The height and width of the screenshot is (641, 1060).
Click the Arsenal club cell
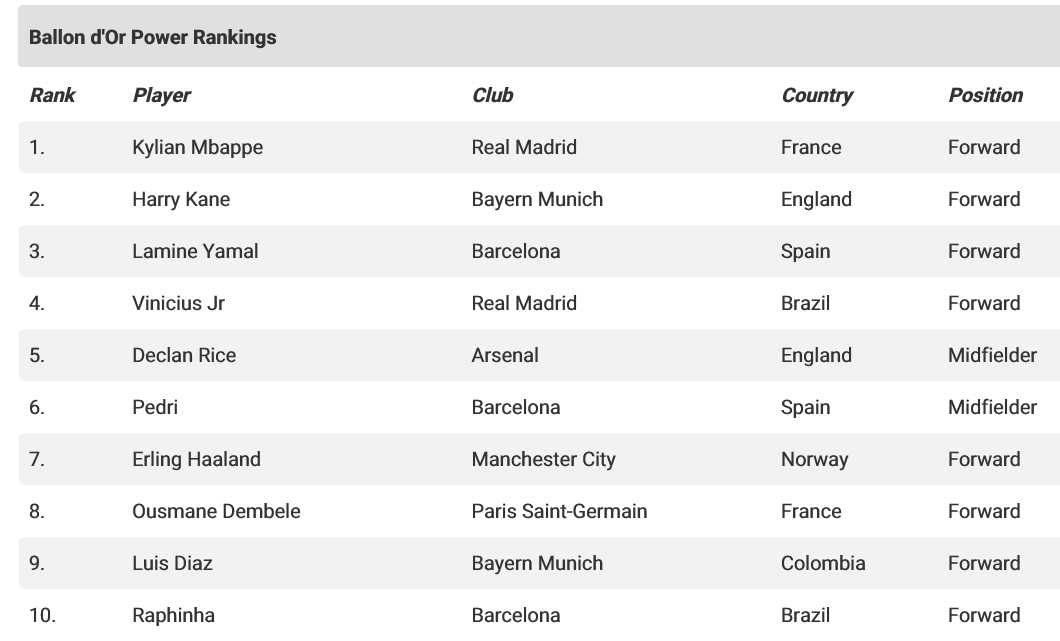[x=505, y=355]
